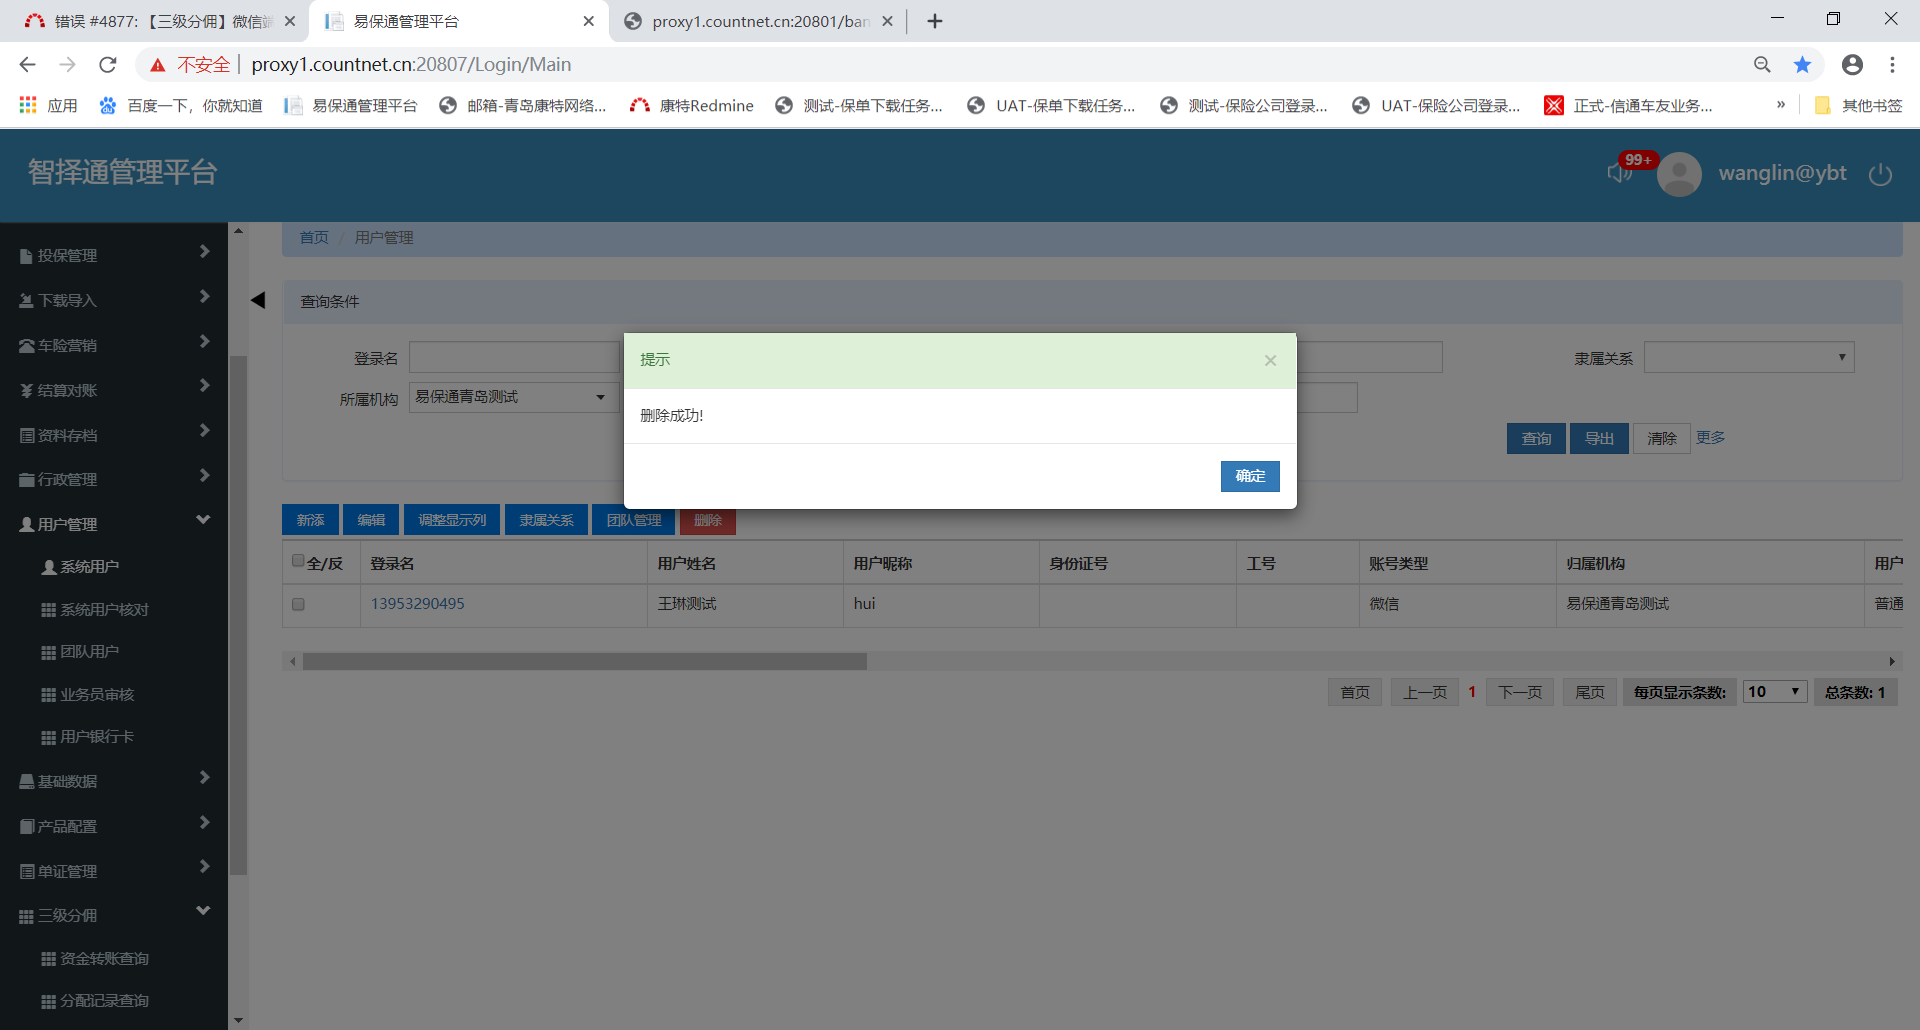
Task: Open the 应用 apps grid icon
Action: point(28,105)
